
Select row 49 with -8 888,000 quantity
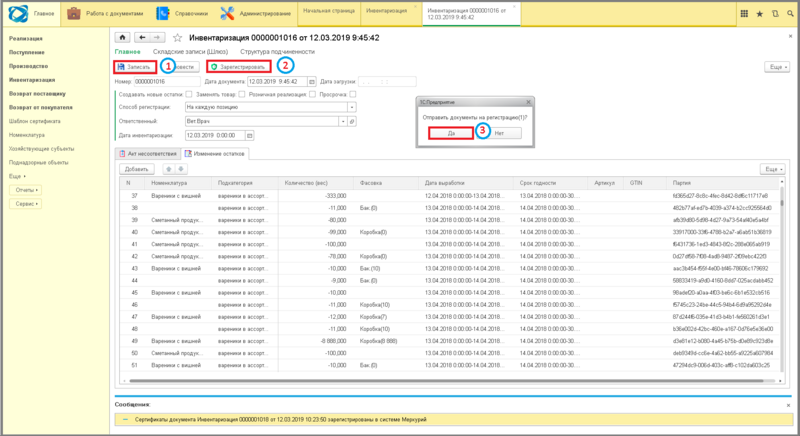click(450, 341)
